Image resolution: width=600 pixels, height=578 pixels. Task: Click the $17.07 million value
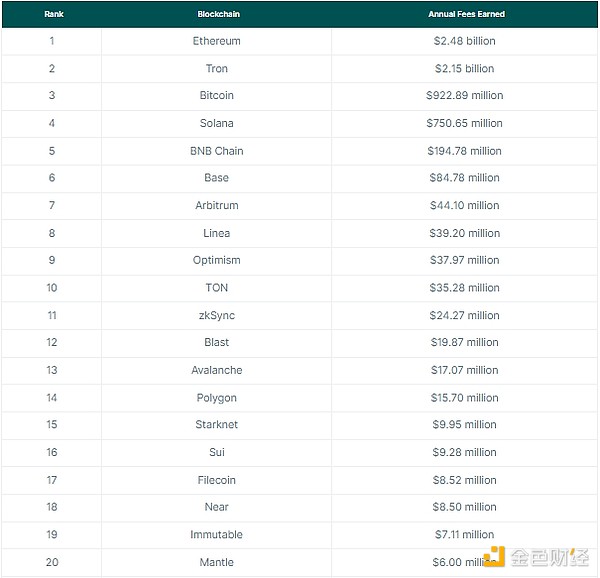[x=465, y=370]
